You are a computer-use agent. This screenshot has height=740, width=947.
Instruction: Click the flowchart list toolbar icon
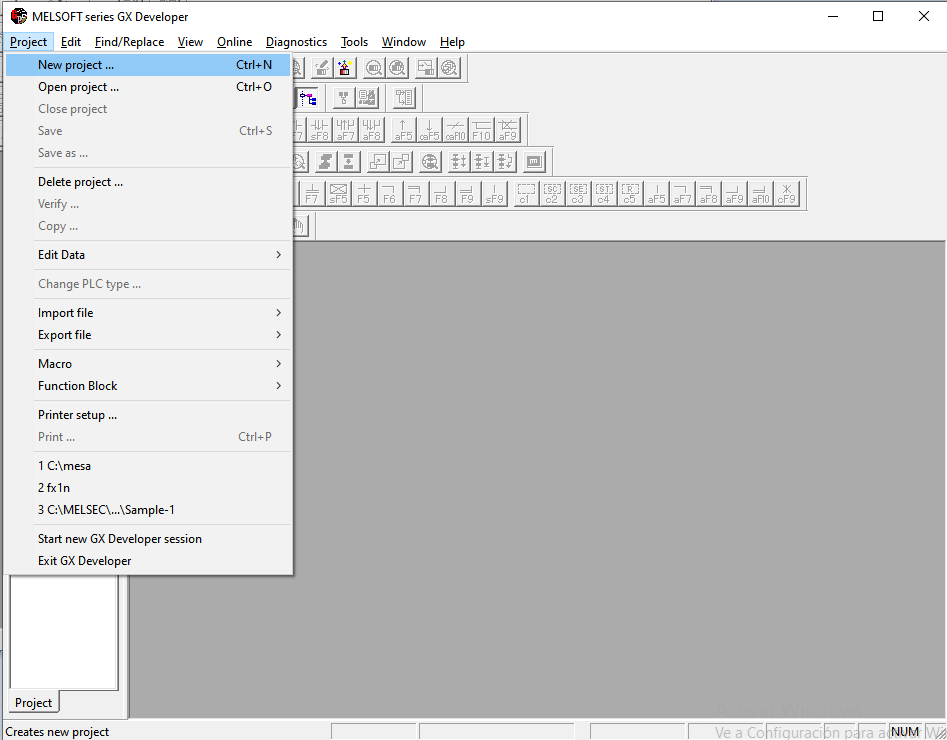click(x=404, y=98)
